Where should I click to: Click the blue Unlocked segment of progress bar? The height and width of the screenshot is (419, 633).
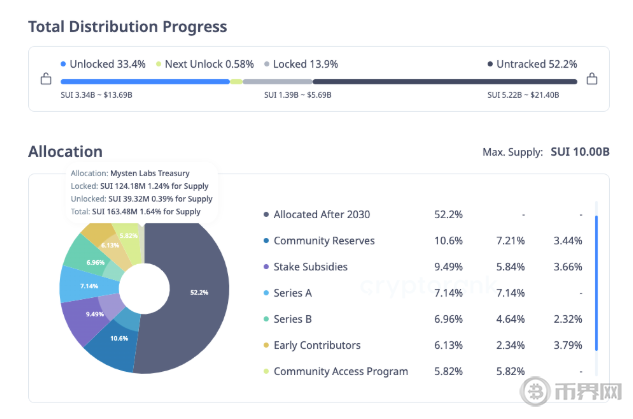point(145,82)
